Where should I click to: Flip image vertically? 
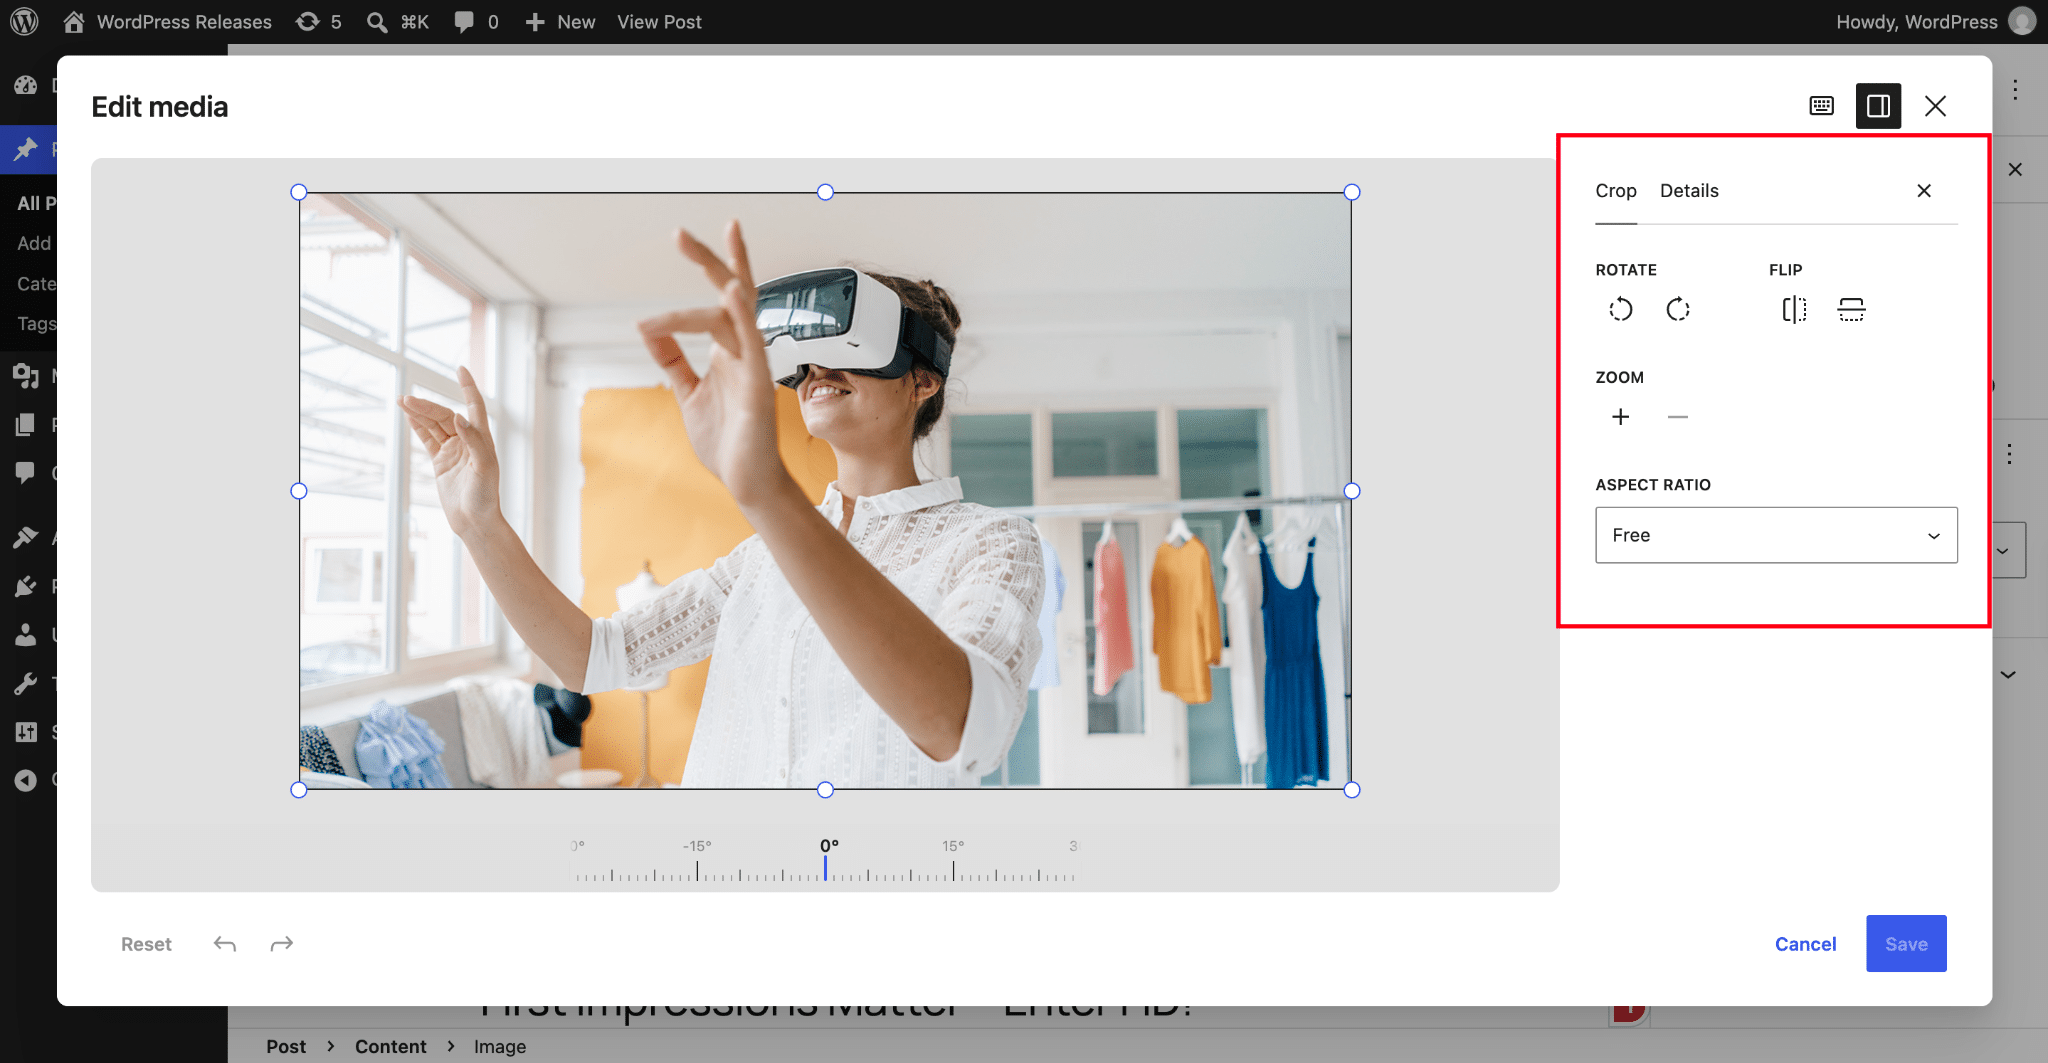click(1851, 310)
